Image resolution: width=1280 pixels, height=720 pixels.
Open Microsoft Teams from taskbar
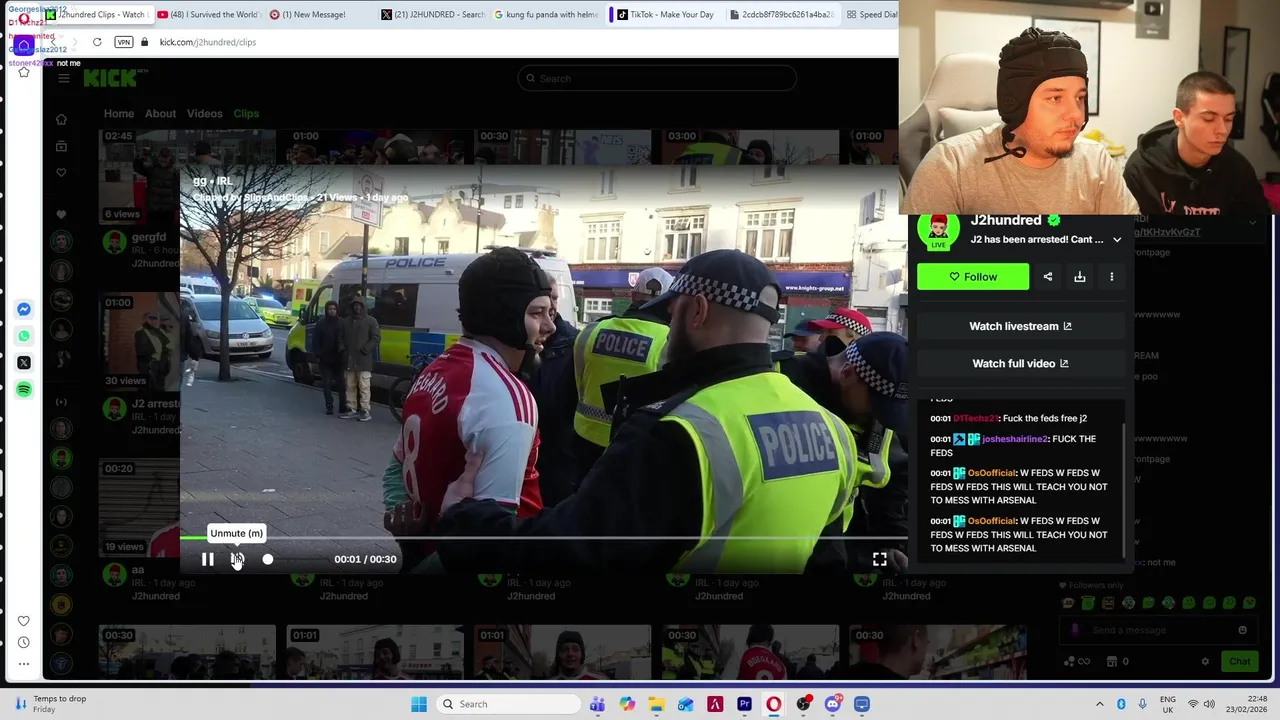pyautogui.click(x=597, y=704)
